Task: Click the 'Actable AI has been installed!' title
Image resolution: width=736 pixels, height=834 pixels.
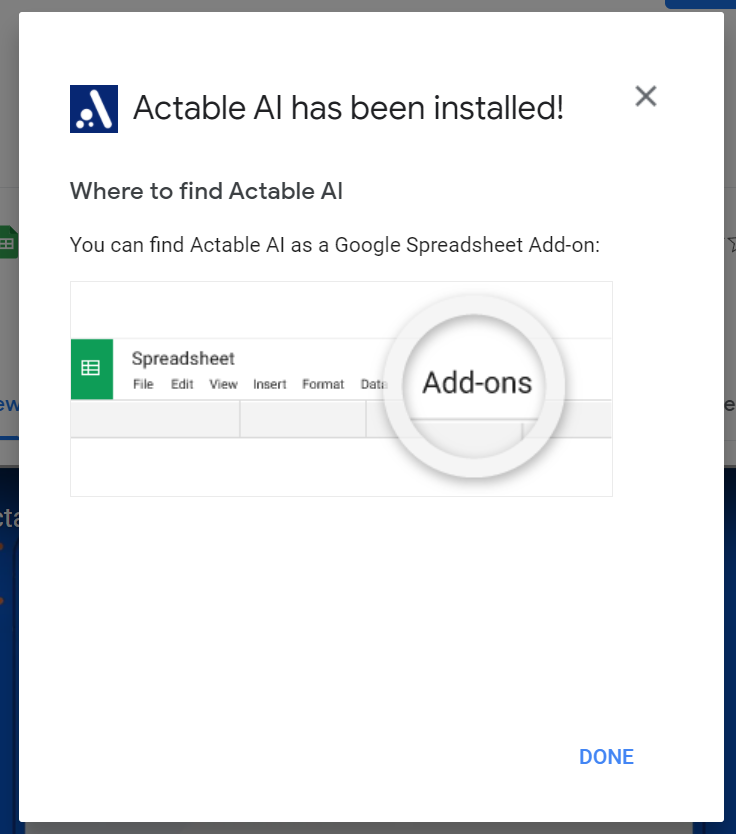Action: coord(348,108)
